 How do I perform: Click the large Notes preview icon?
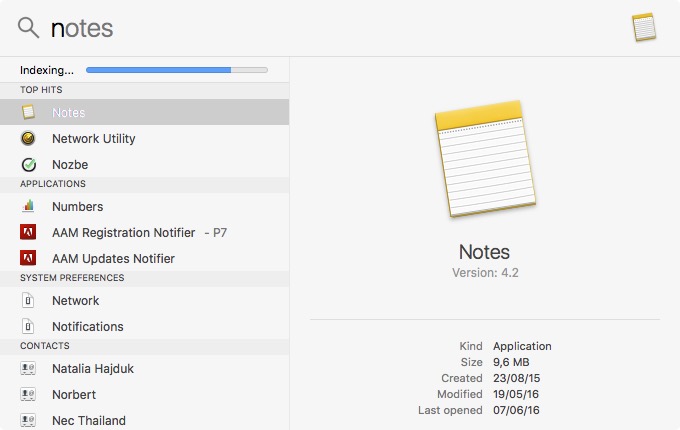pos(485,159)
